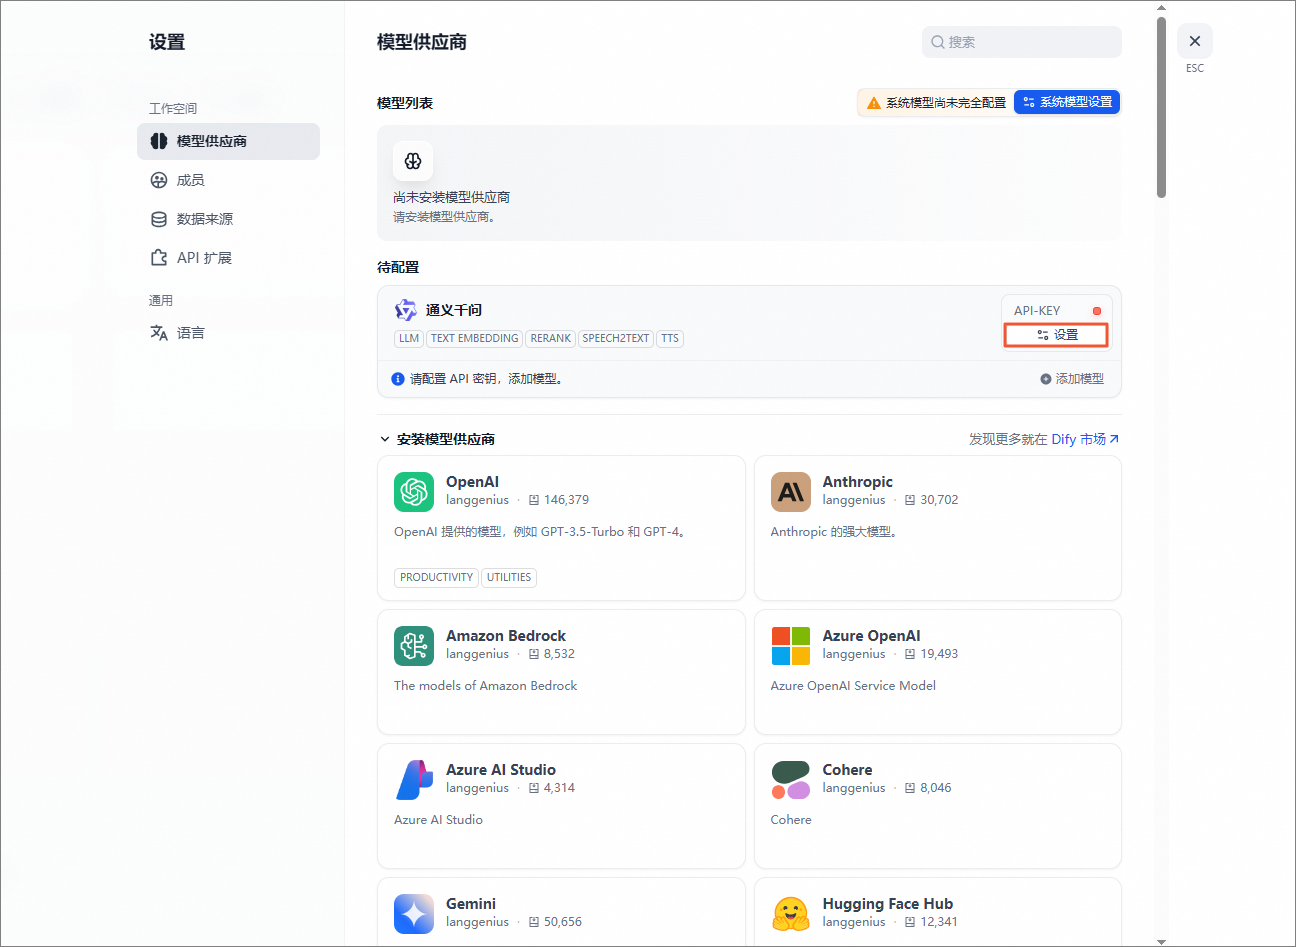1296x947 pixels.
Task: Click the magnifier icon in search box
Action: click(938, 42)
